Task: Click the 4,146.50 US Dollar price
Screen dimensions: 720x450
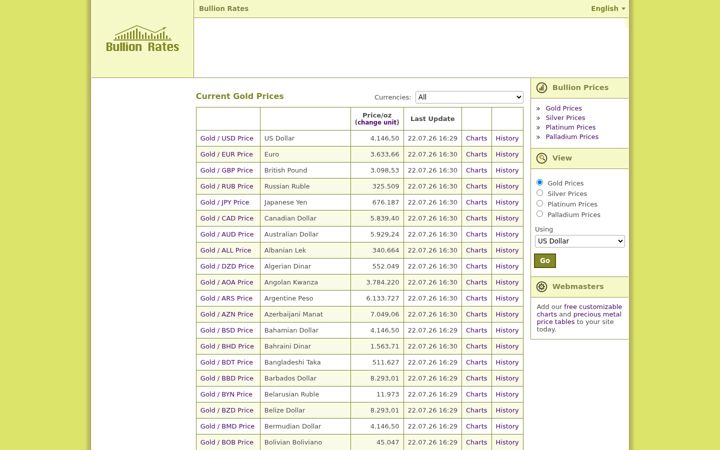Action: click(384, 138)
